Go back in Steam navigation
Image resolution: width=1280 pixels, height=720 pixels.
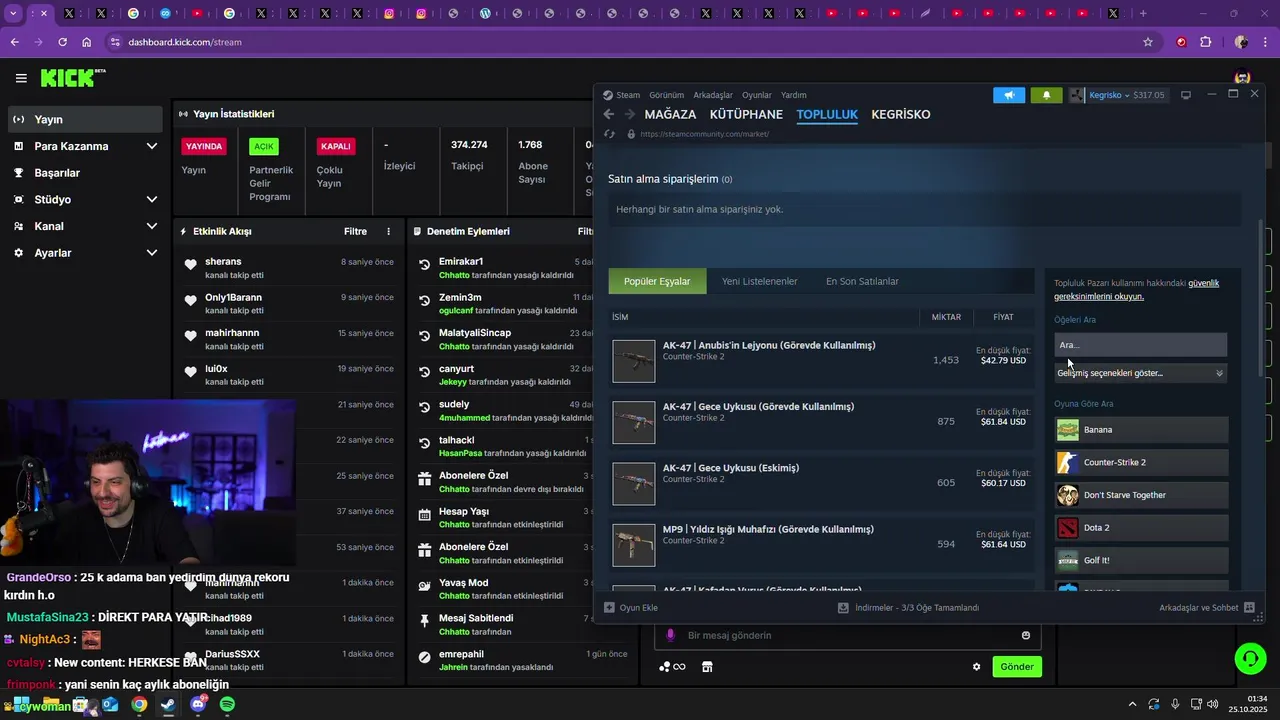pos(608,114)
